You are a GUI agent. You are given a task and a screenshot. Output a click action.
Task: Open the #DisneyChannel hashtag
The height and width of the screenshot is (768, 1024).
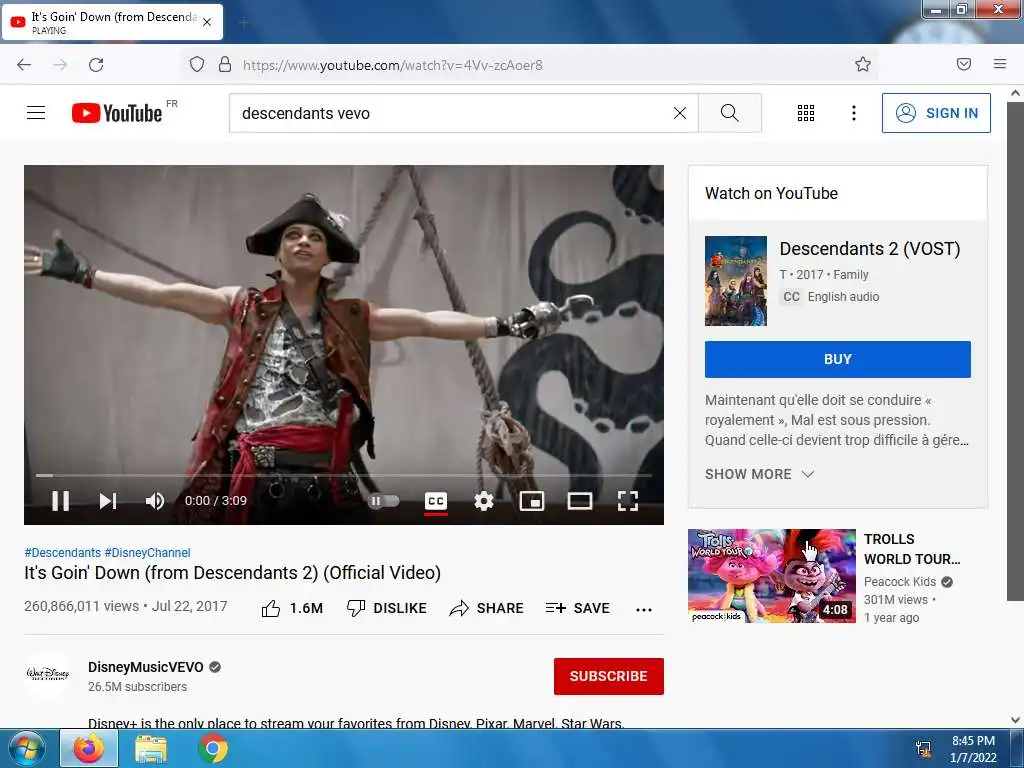(x=148, y=552)
